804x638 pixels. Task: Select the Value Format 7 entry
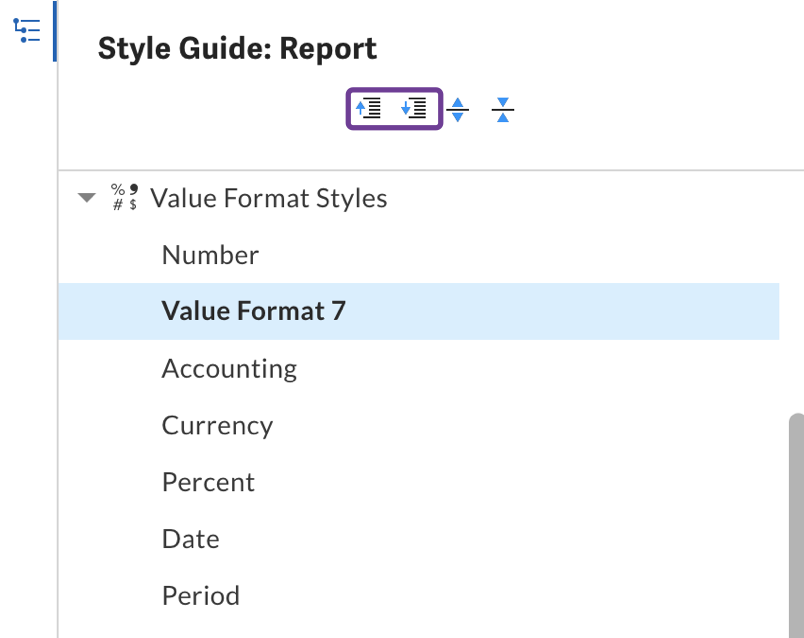[253, 311]
